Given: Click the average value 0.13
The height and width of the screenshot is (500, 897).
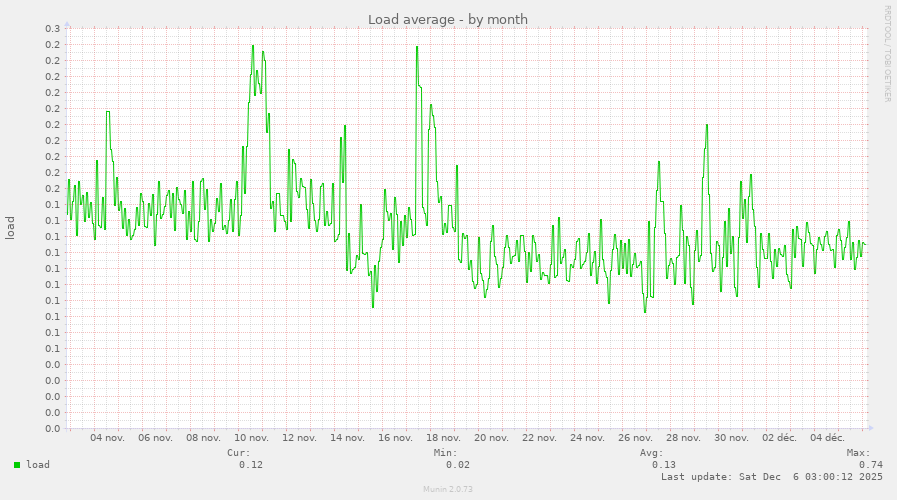Looking at the screenshot, I should click(x=664, y=465).
